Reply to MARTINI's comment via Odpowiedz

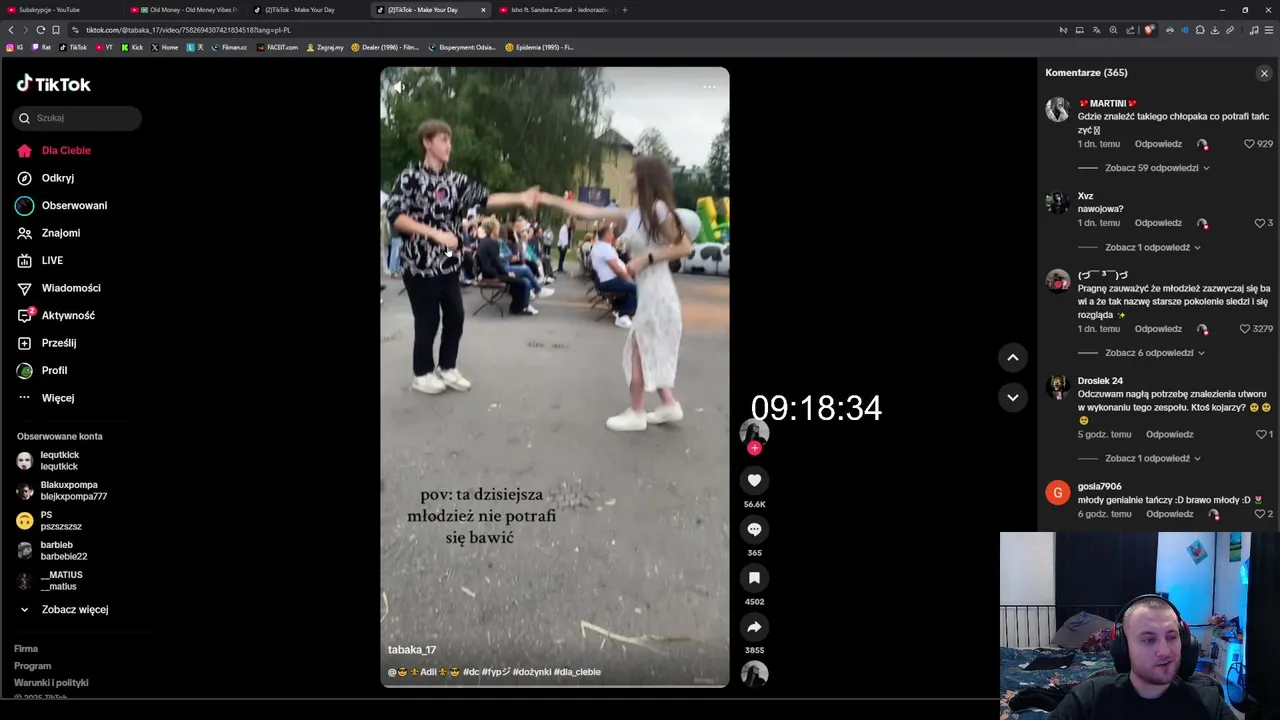(1158, 144)
